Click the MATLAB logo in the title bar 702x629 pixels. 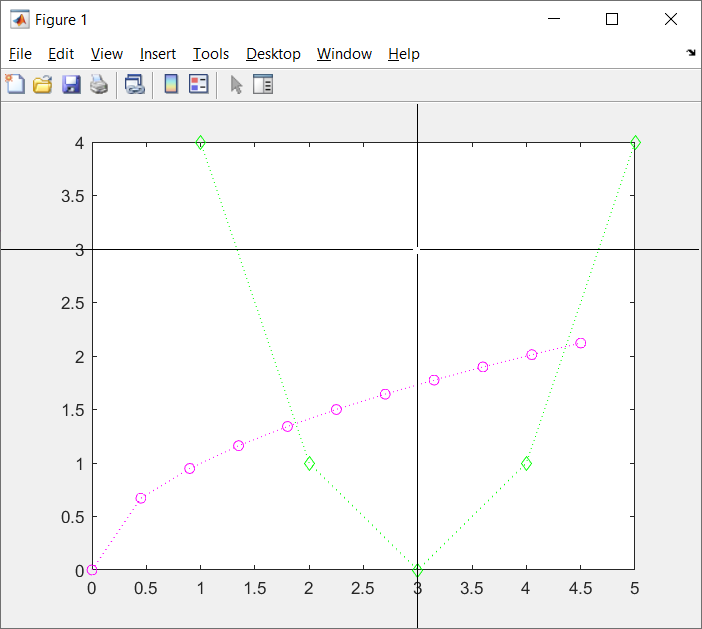pos(20,19)
